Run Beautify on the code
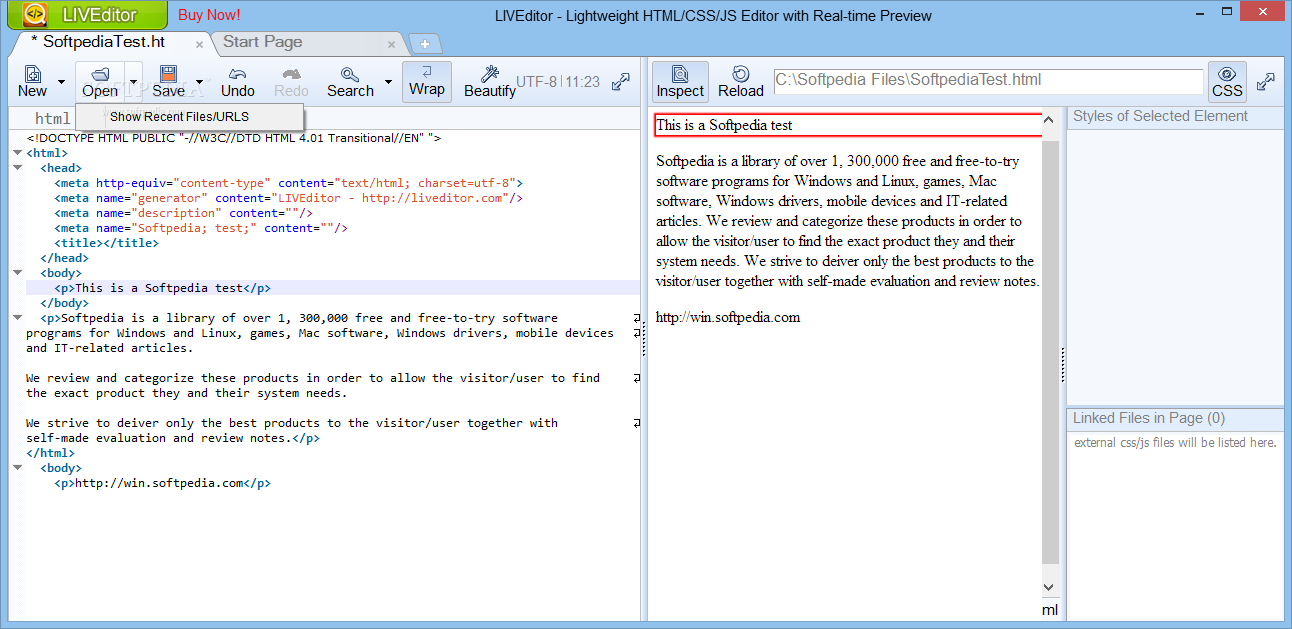 pos(489,82)
